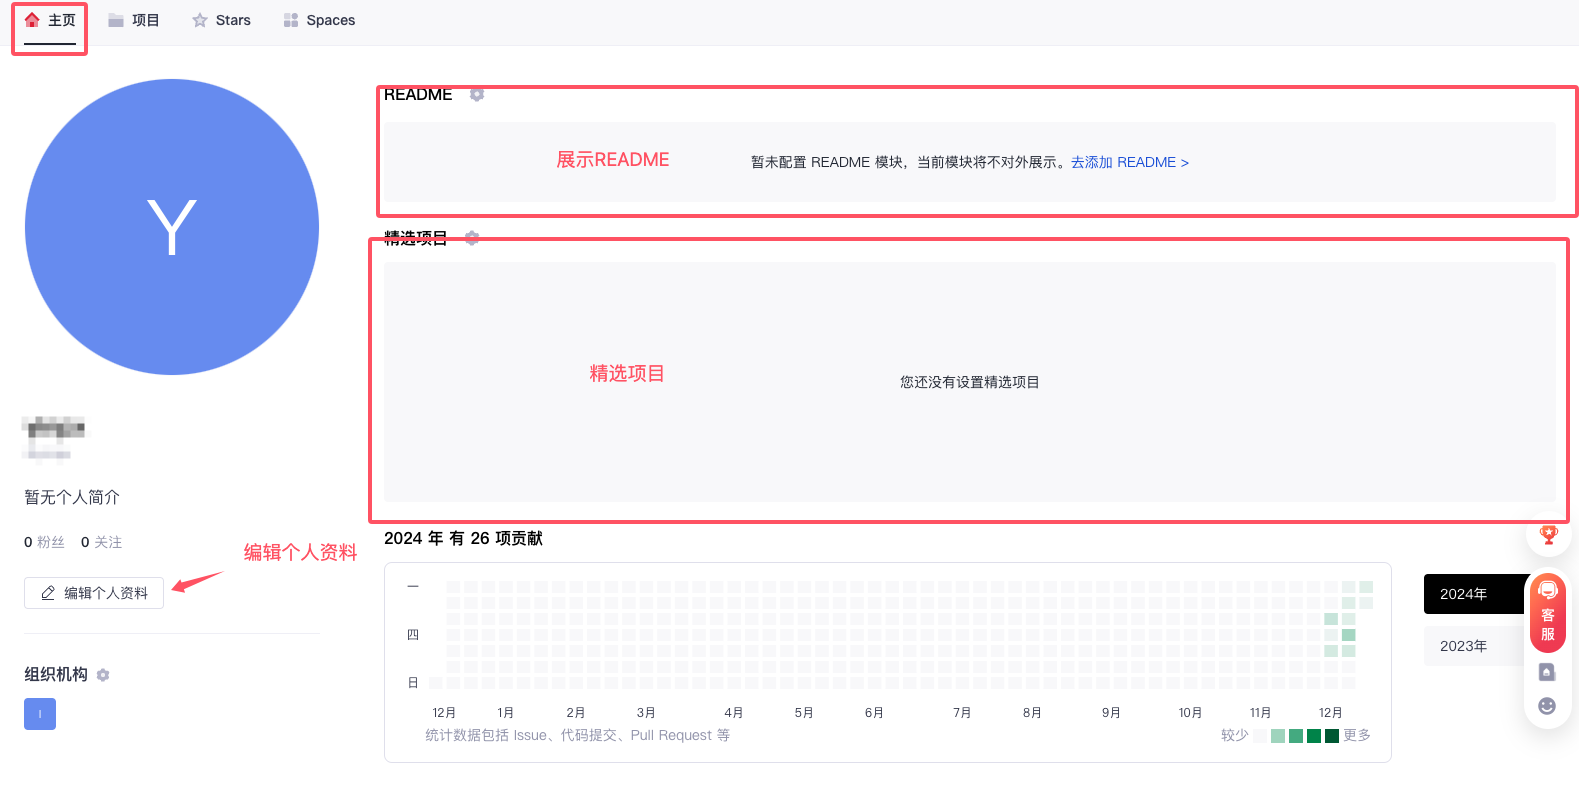Open the blue organization thumbnail under 组织机构
1579x786 pixels.
coord(40,714)
